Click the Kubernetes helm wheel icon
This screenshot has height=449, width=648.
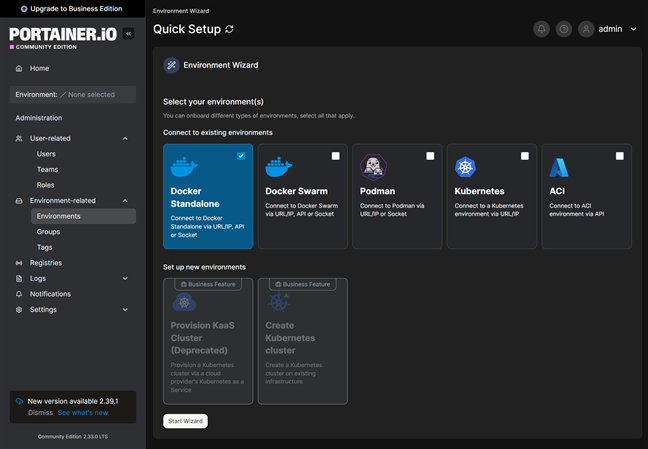[465, 167]
